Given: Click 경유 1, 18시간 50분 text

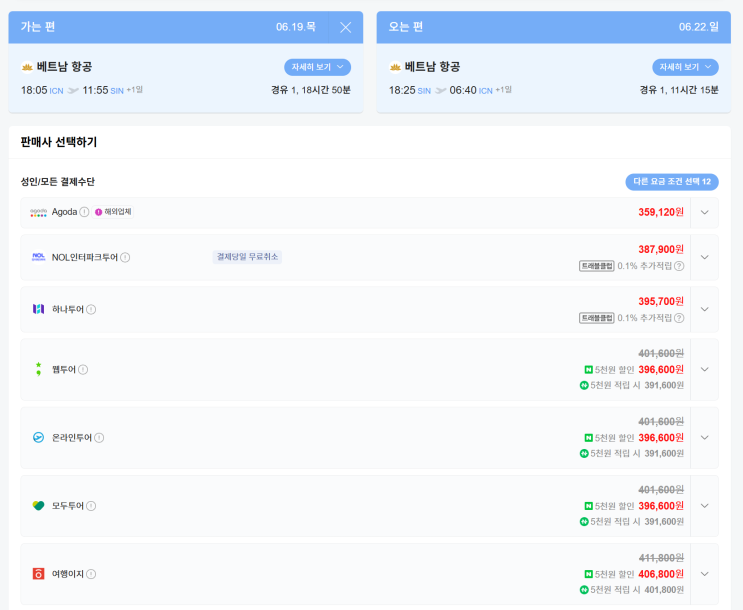Looking at the screenshot, I should click(311, 90).
